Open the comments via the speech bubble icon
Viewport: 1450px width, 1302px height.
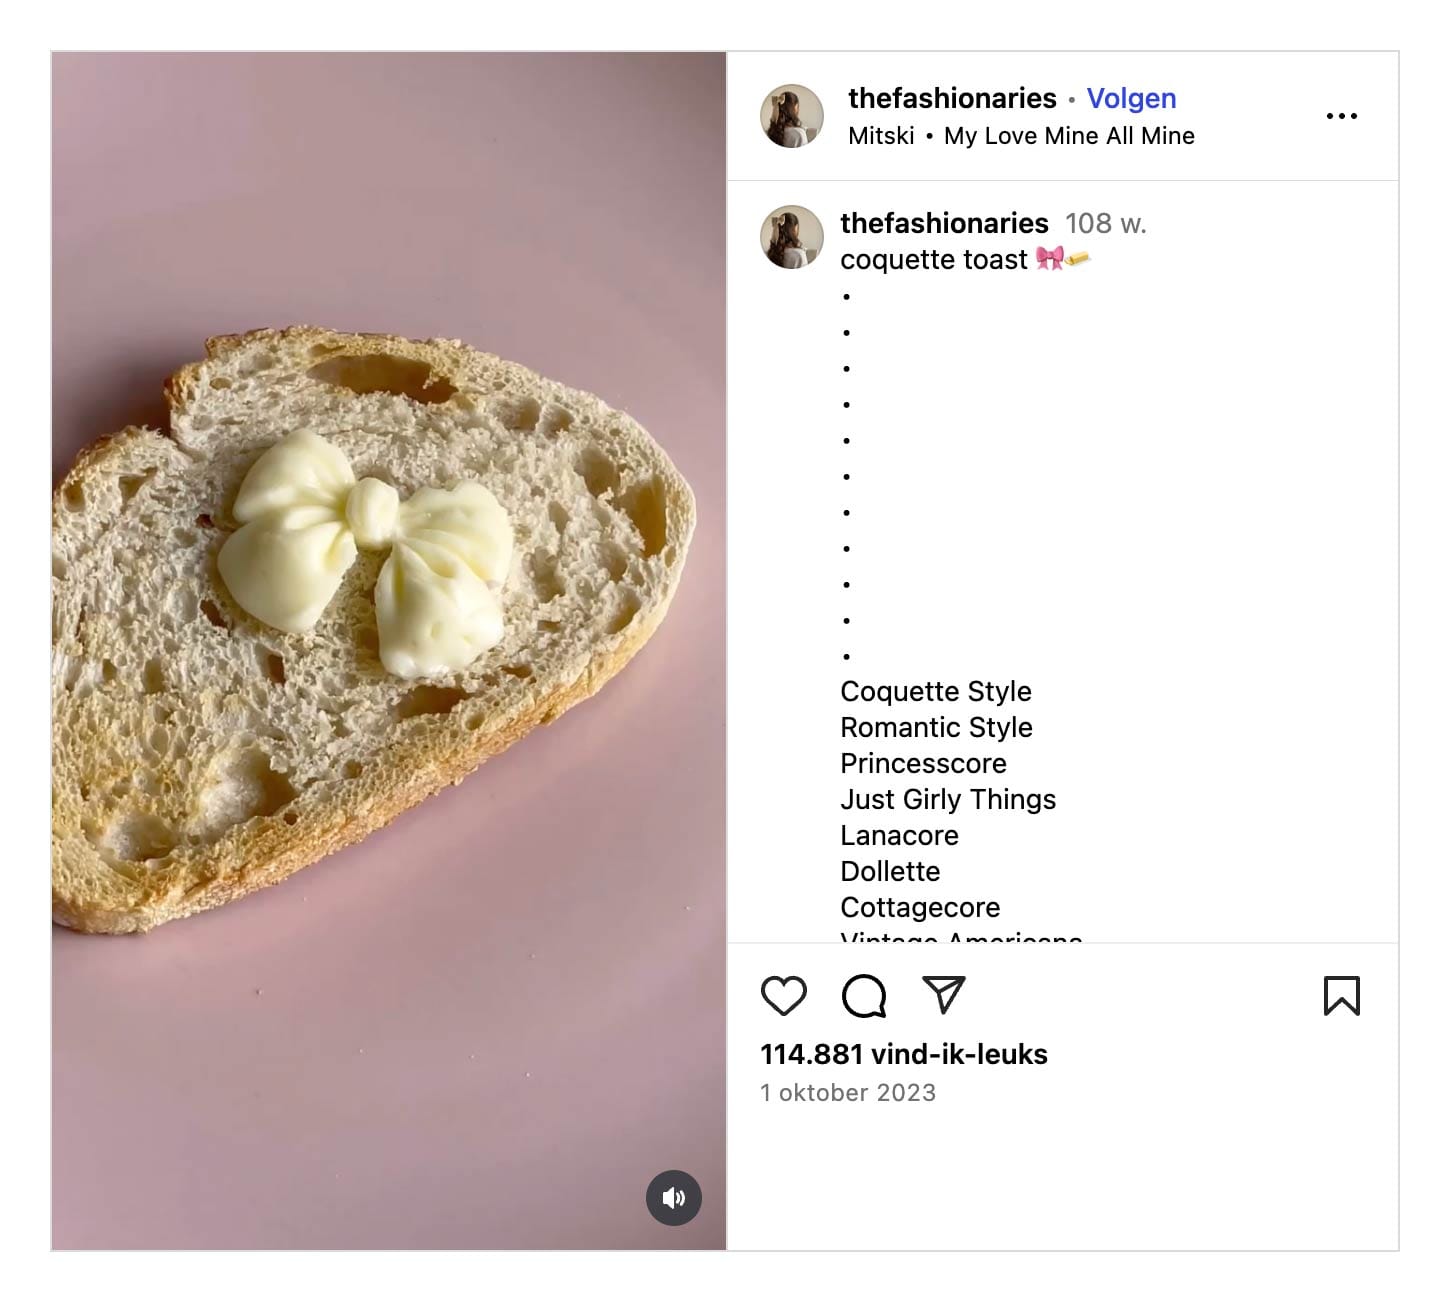(x=866, y=996)
